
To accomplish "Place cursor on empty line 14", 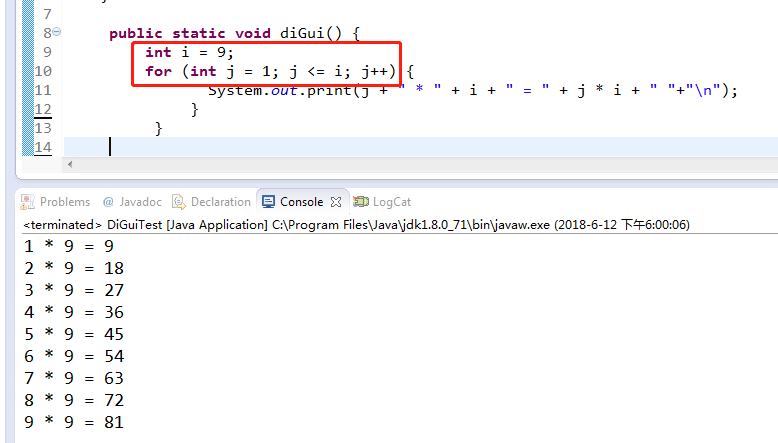I will (421, 147).
